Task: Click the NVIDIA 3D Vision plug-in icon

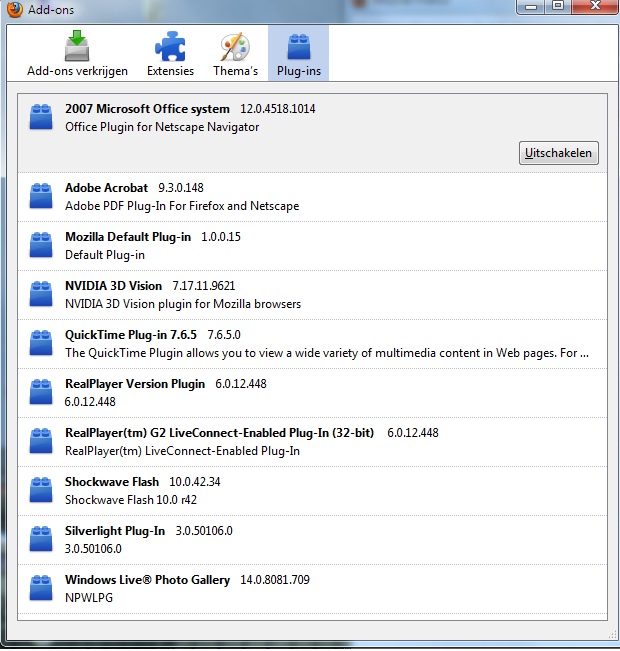Action: coord(41,294)
